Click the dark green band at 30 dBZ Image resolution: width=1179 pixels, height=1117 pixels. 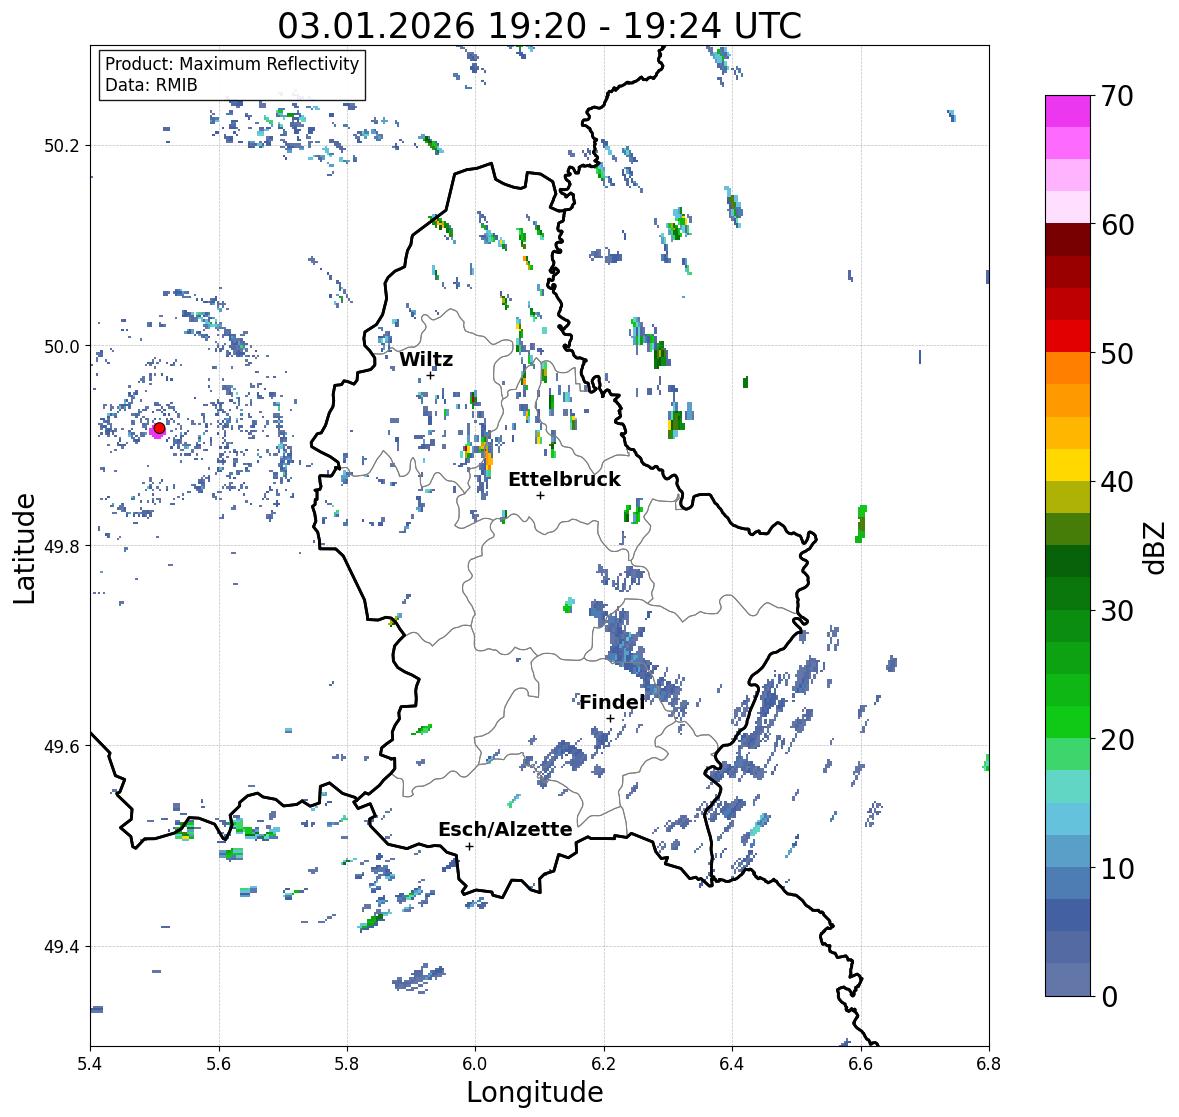tap(1068, 593)
